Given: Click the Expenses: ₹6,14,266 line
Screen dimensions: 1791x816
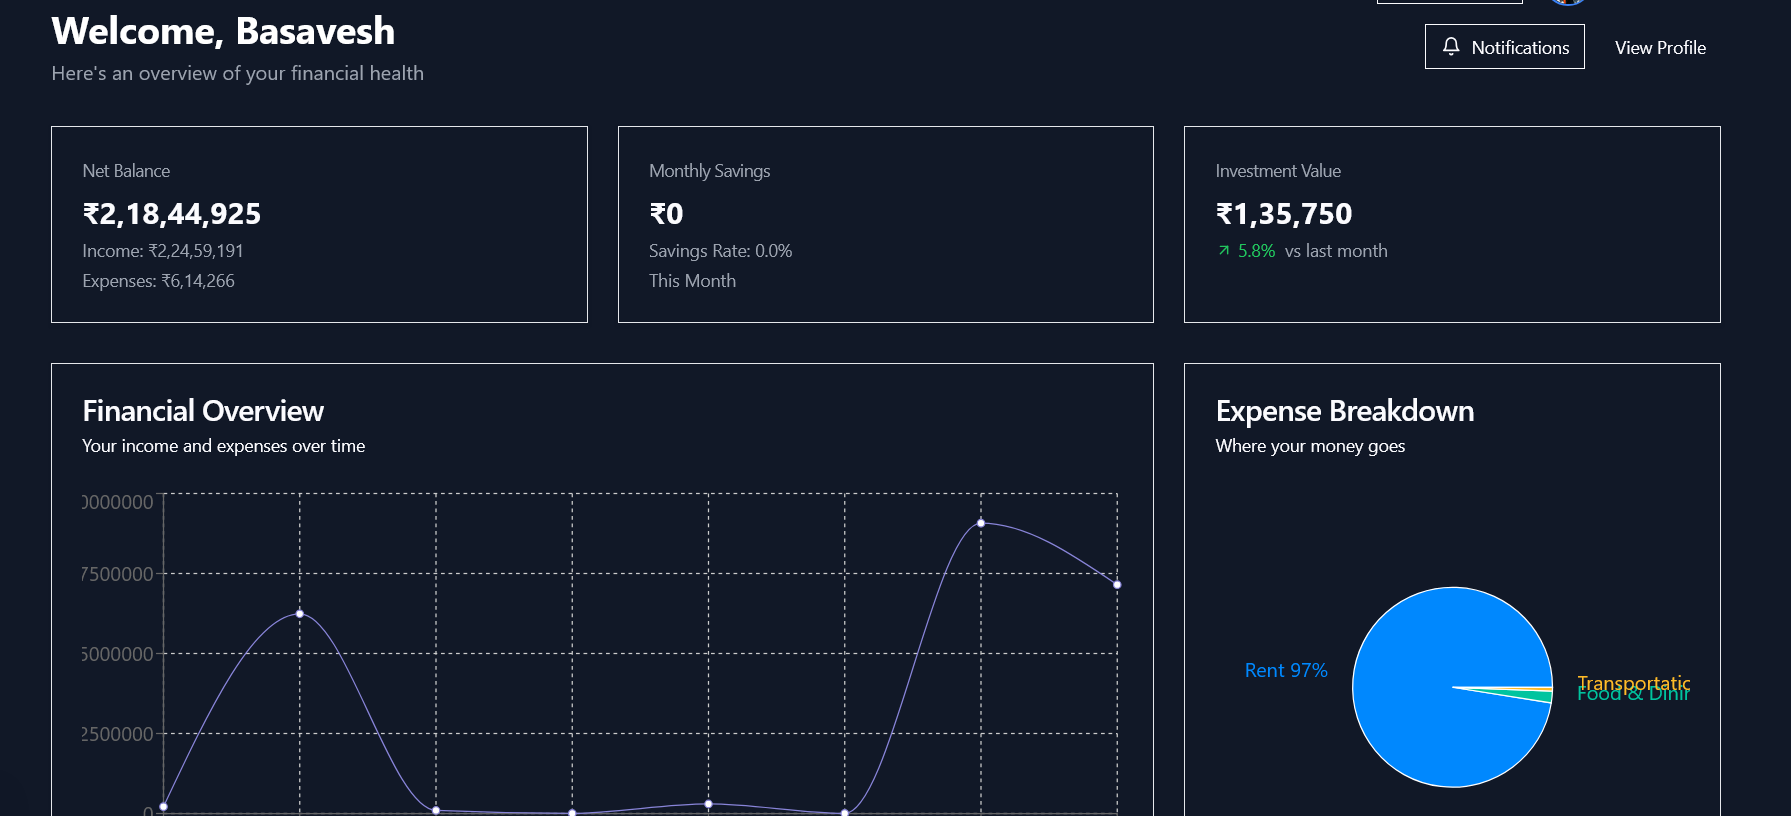Looking at the screenshot, I should tap(158, 281).
